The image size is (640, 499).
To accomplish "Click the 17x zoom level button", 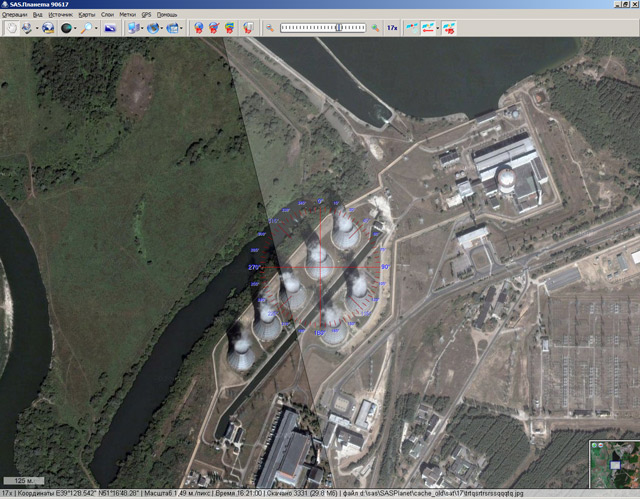I will click(392, 29).
